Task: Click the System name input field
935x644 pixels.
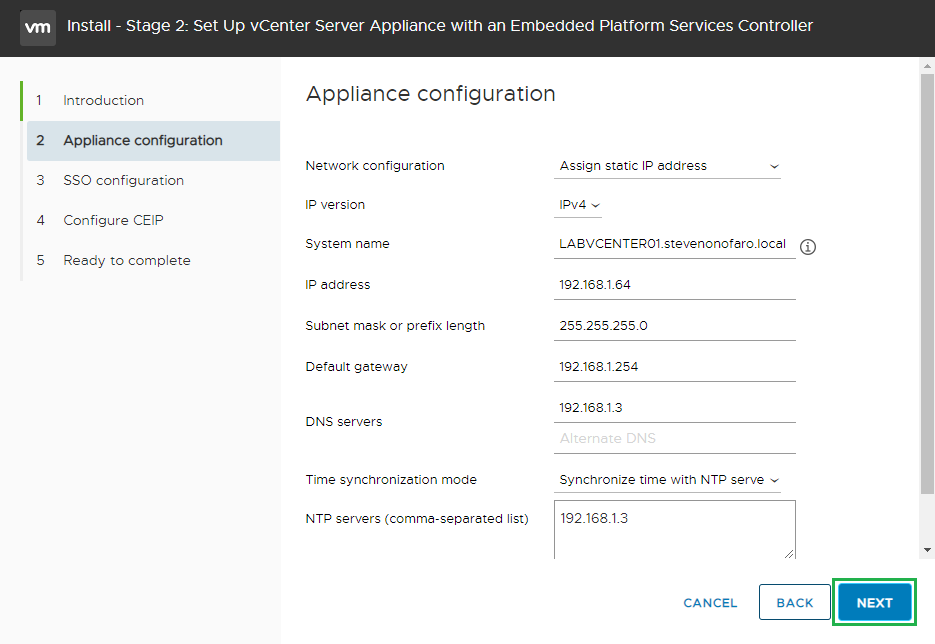Action: [x=674, y=244]
